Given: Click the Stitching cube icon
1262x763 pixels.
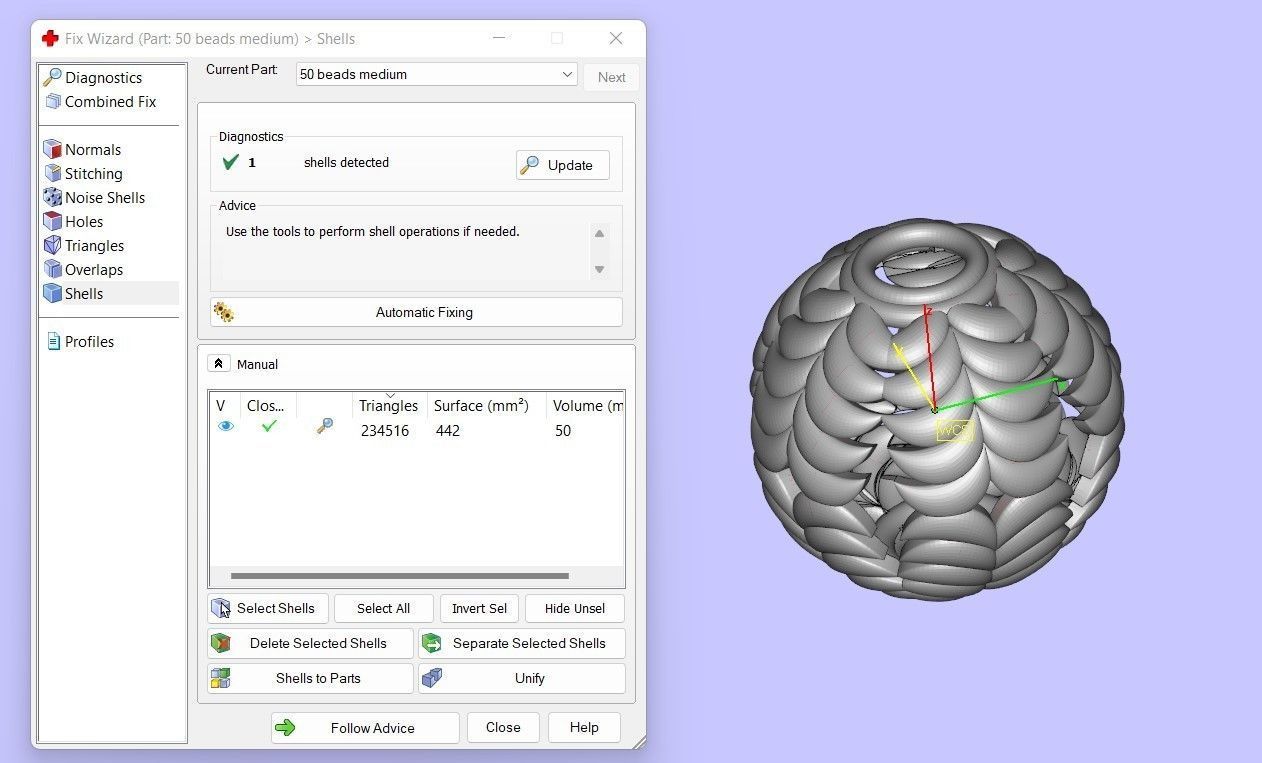Looking at the screenshot, I should (x=52, y=173).
